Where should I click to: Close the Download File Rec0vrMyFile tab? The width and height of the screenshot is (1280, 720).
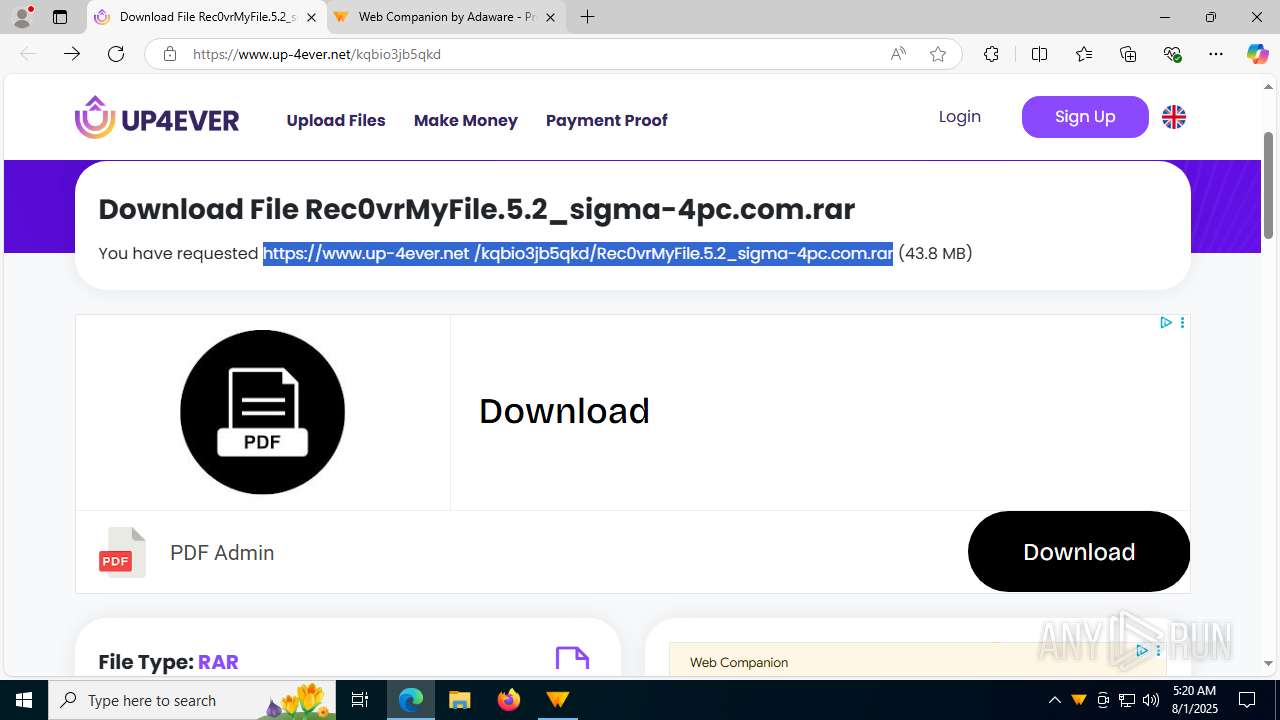point(311,17)
